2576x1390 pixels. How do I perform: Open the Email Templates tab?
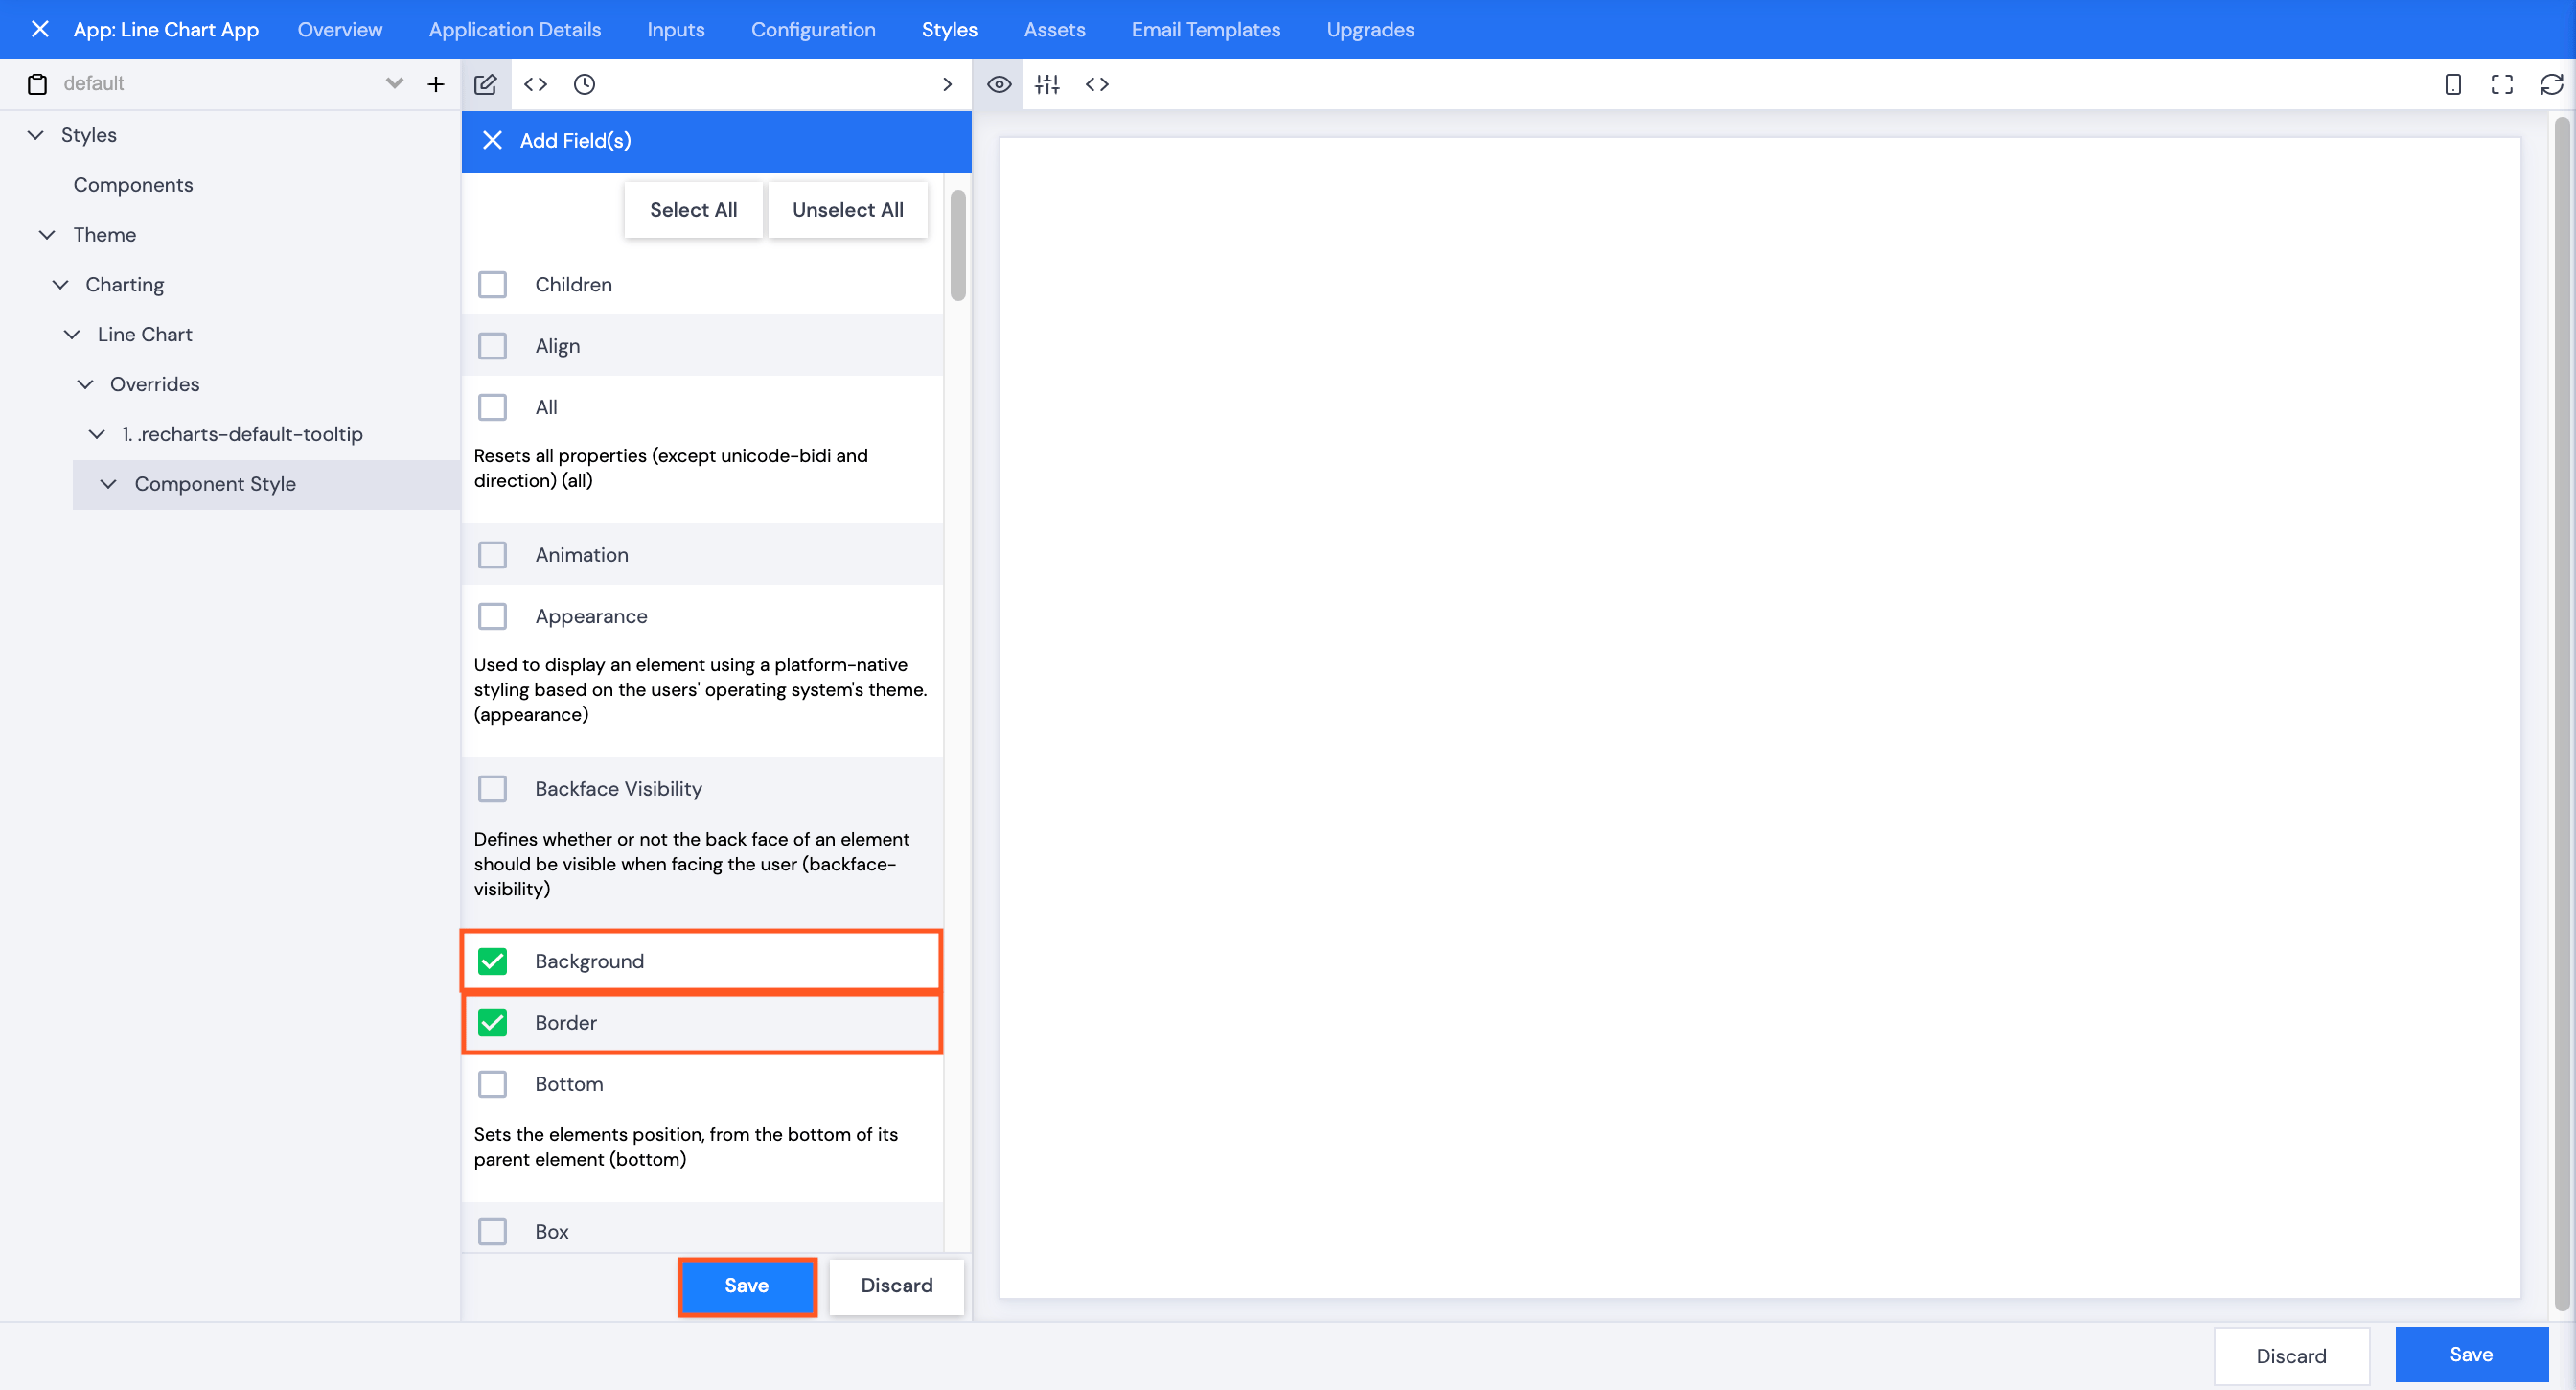[1205, 29]
